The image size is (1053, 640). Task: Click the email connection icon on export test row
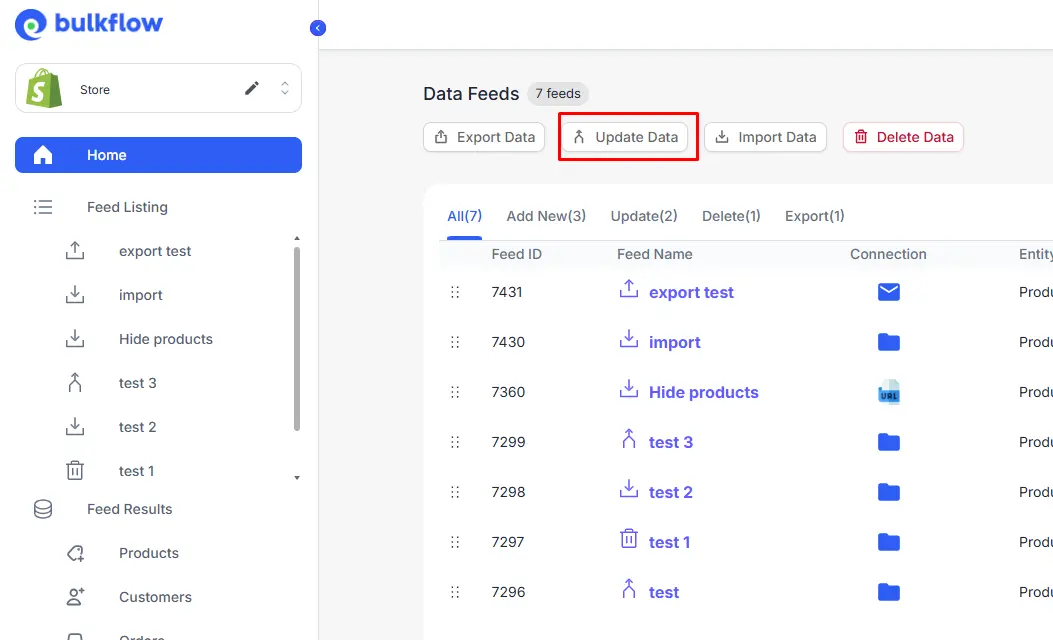889,291
